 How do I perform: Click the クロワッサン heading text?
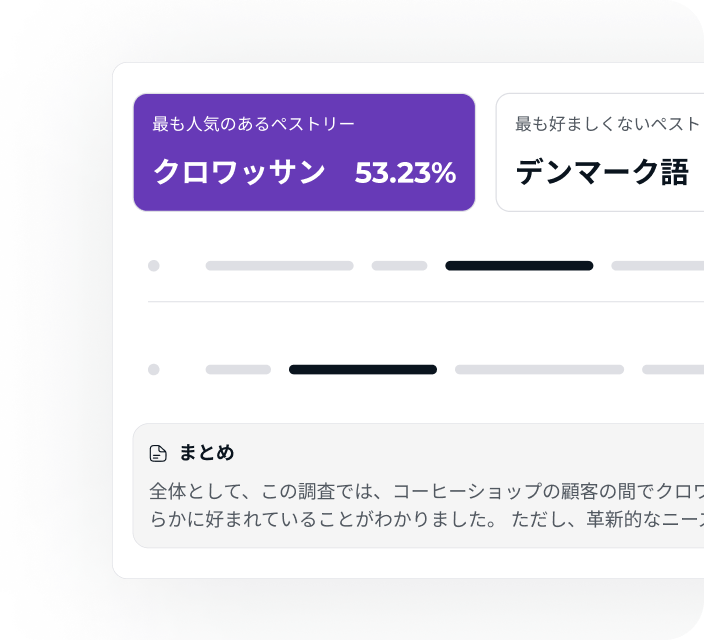click(x=239, y=172)
